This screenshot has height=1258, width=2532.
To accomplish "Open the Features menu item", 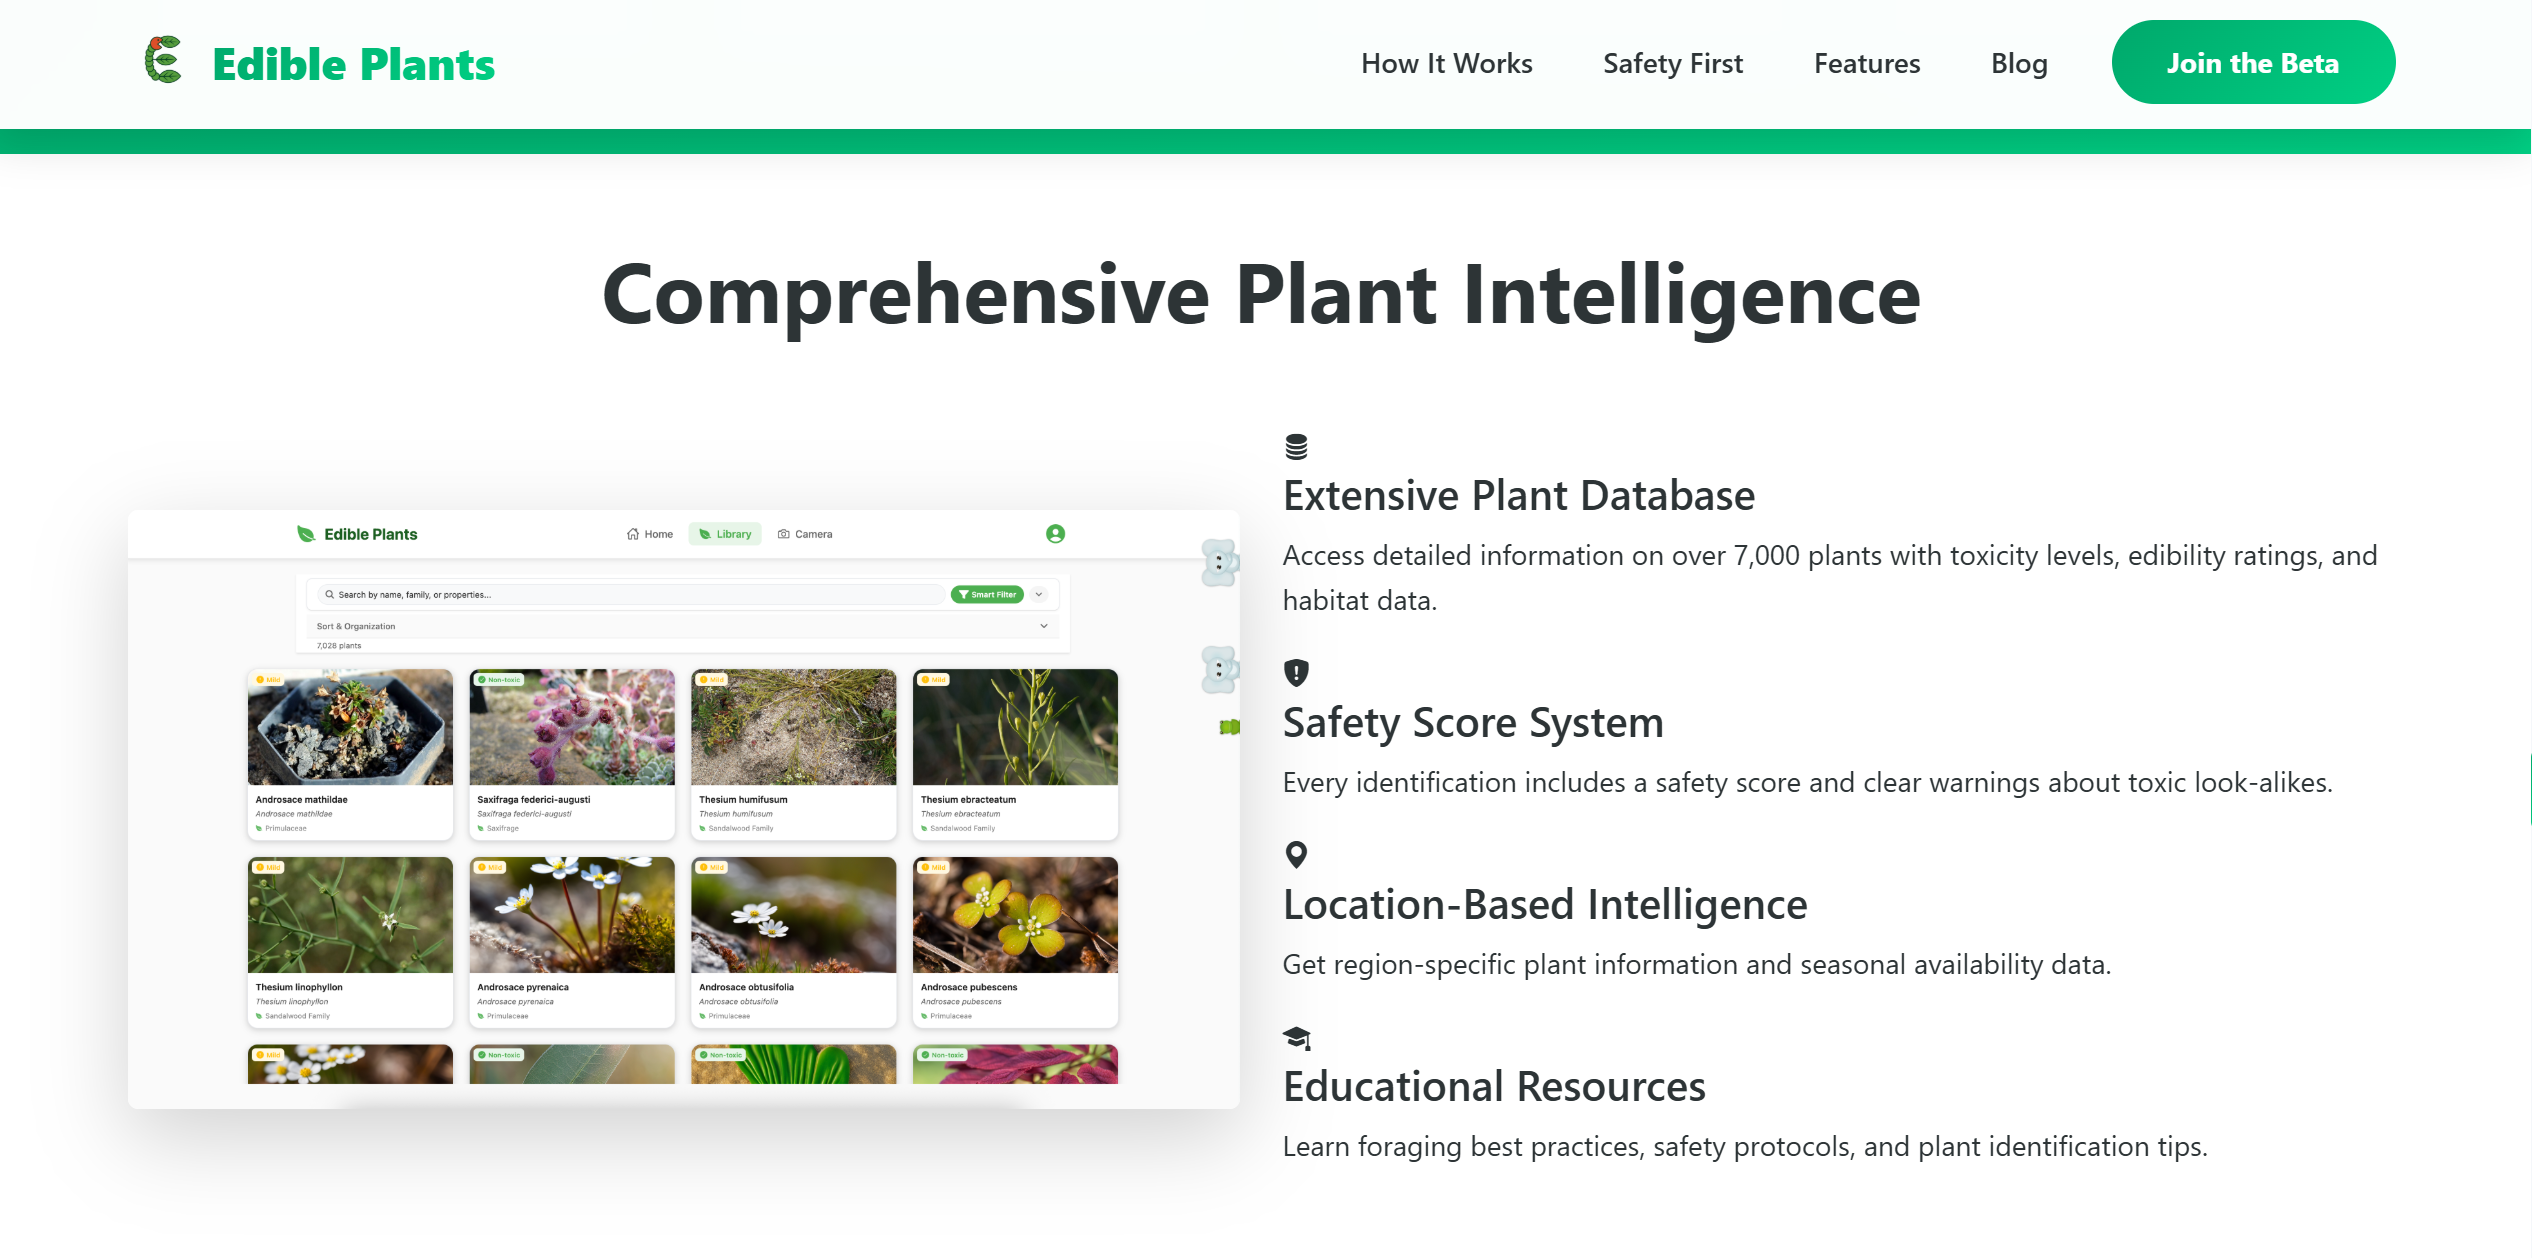I will (x=1866, y=63).
